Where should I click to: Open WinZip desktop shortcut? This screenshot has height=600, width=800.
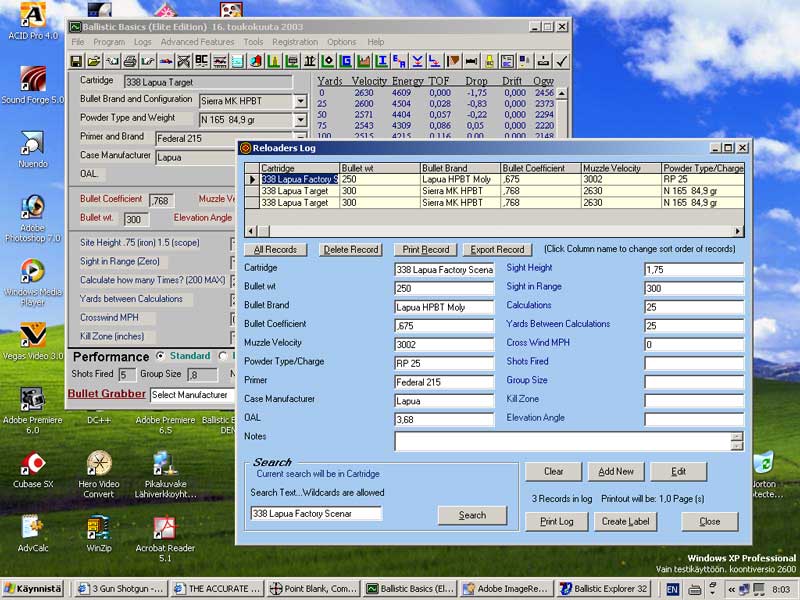[x=98, y=534]
